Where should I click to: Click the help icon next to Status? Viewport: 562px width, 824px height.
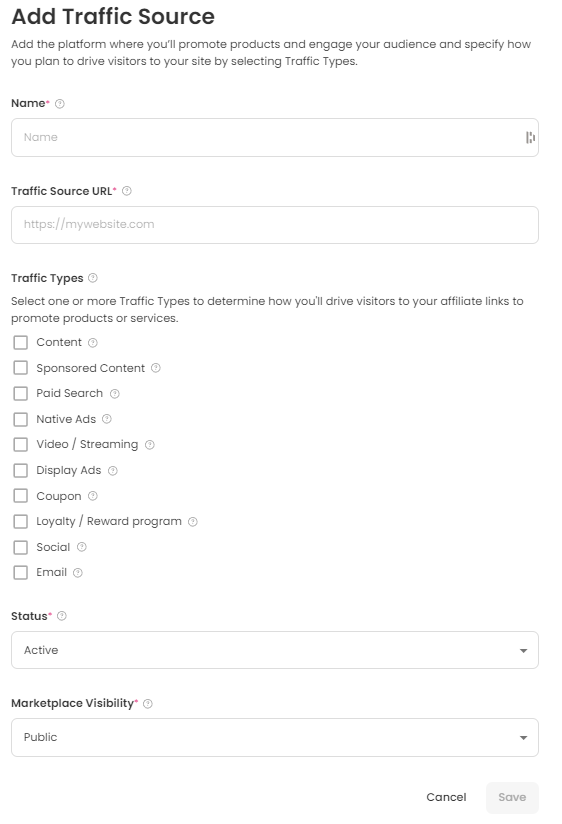click(x=62, y=616)
